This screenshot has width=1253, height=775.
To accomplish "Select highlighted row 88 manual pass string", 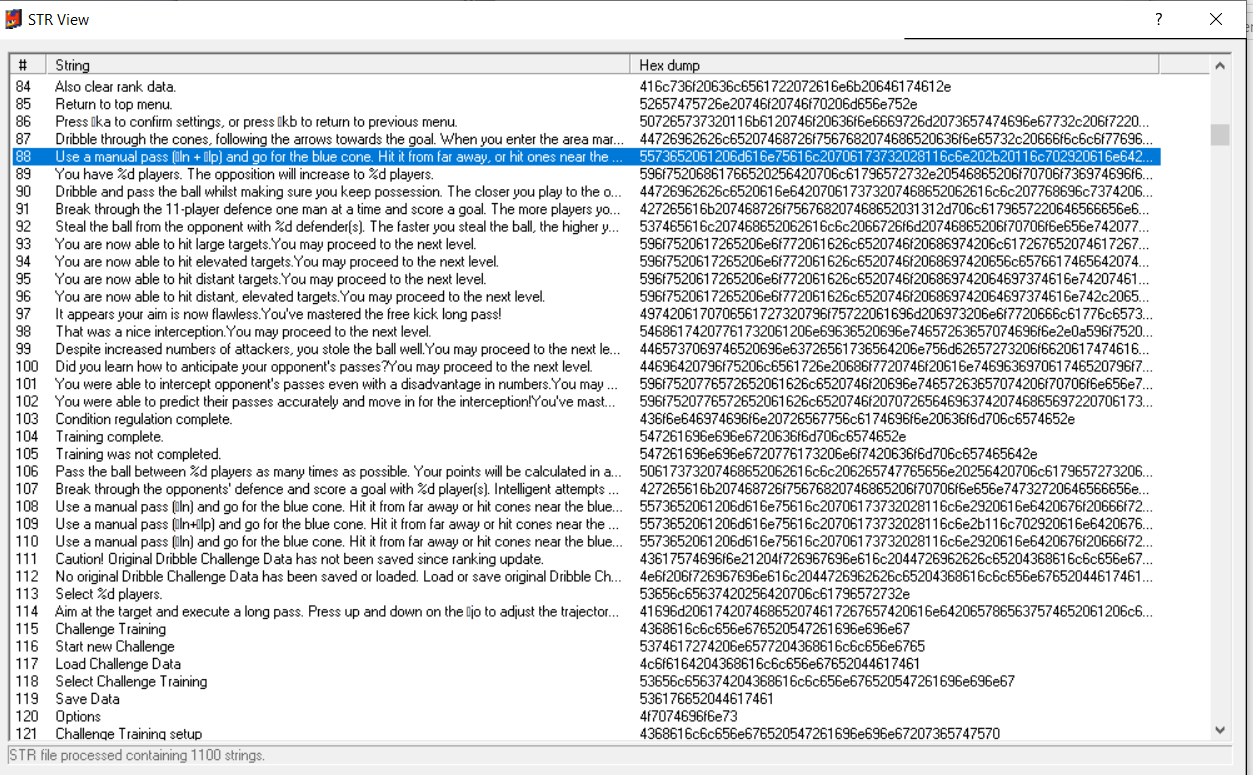I will [x=585, y=157].
